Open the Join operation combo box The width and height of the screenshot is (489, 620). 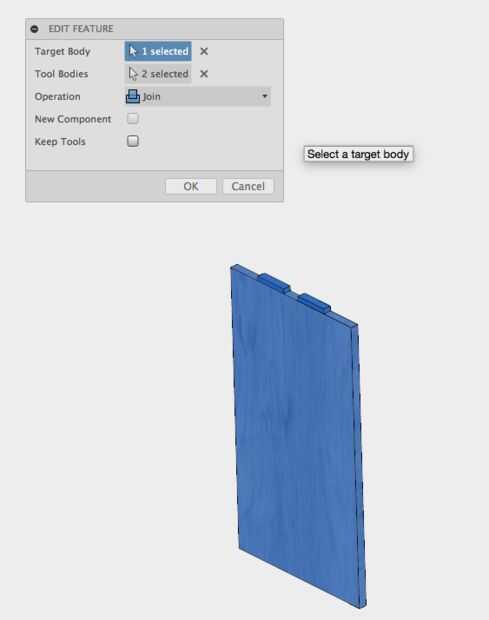(198, 96)
